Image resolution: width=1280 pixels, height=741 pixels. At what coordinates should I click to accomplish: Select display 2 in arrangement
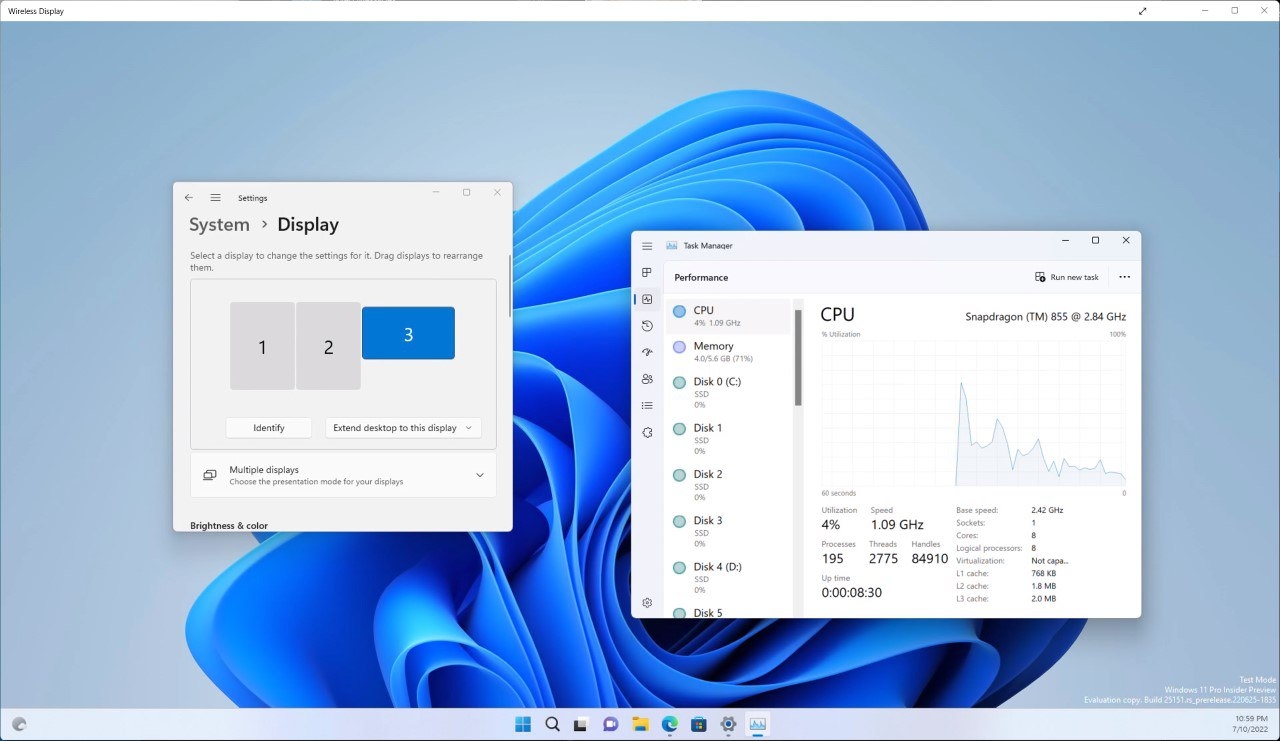coord(328,346)
